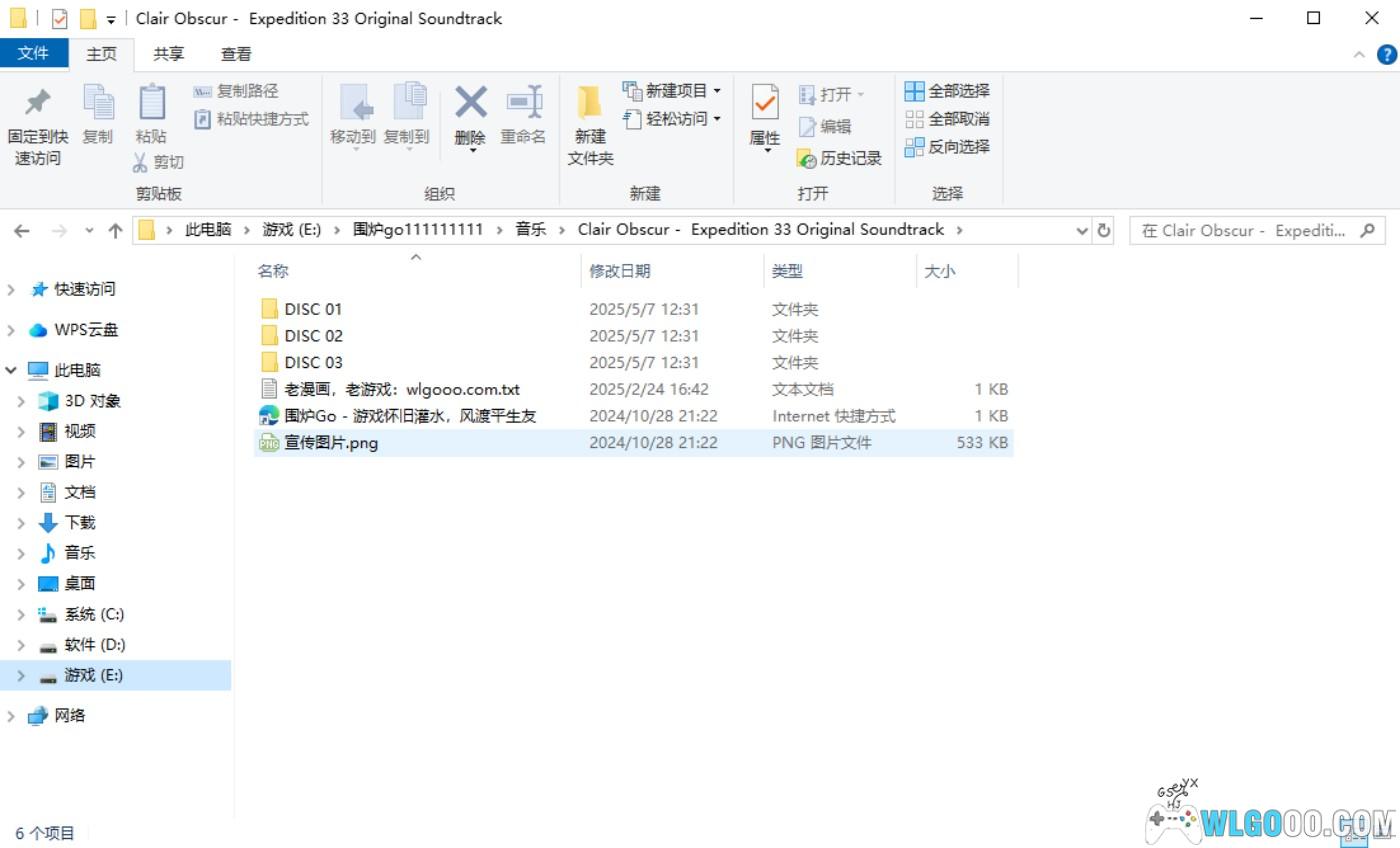Open the New Item (新建项目) dropdown
The image size is (1400, 848).
pyautogui.click(x=717, y=91)
